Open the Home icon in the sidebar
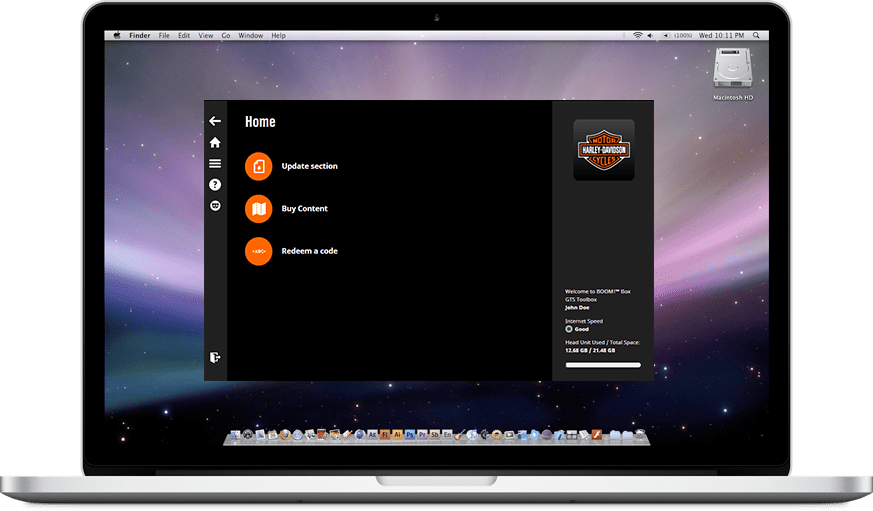The image size is (873, 511). pos(215,143)
